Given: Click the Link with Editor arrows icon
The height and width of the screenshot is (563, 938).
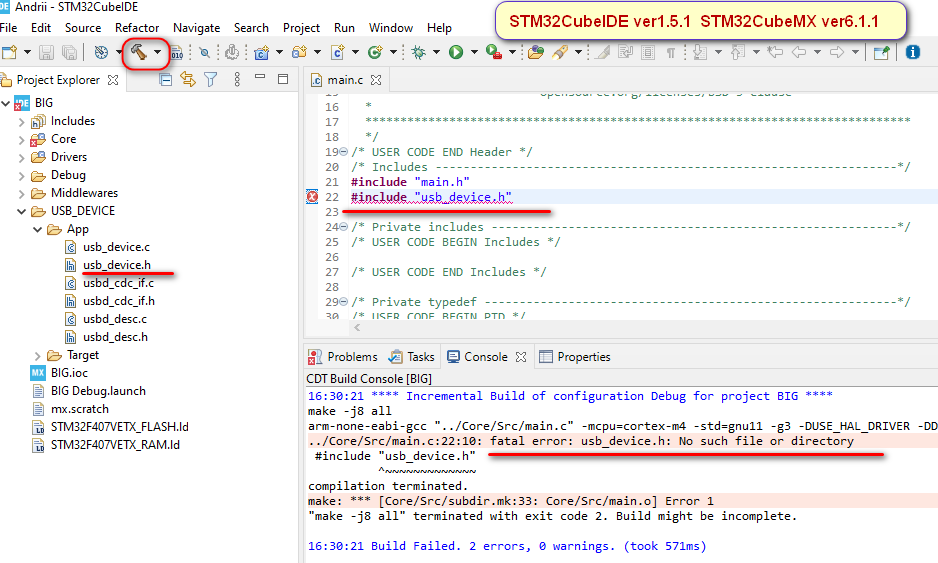Looking at the screenshot, I should (188, 80).
